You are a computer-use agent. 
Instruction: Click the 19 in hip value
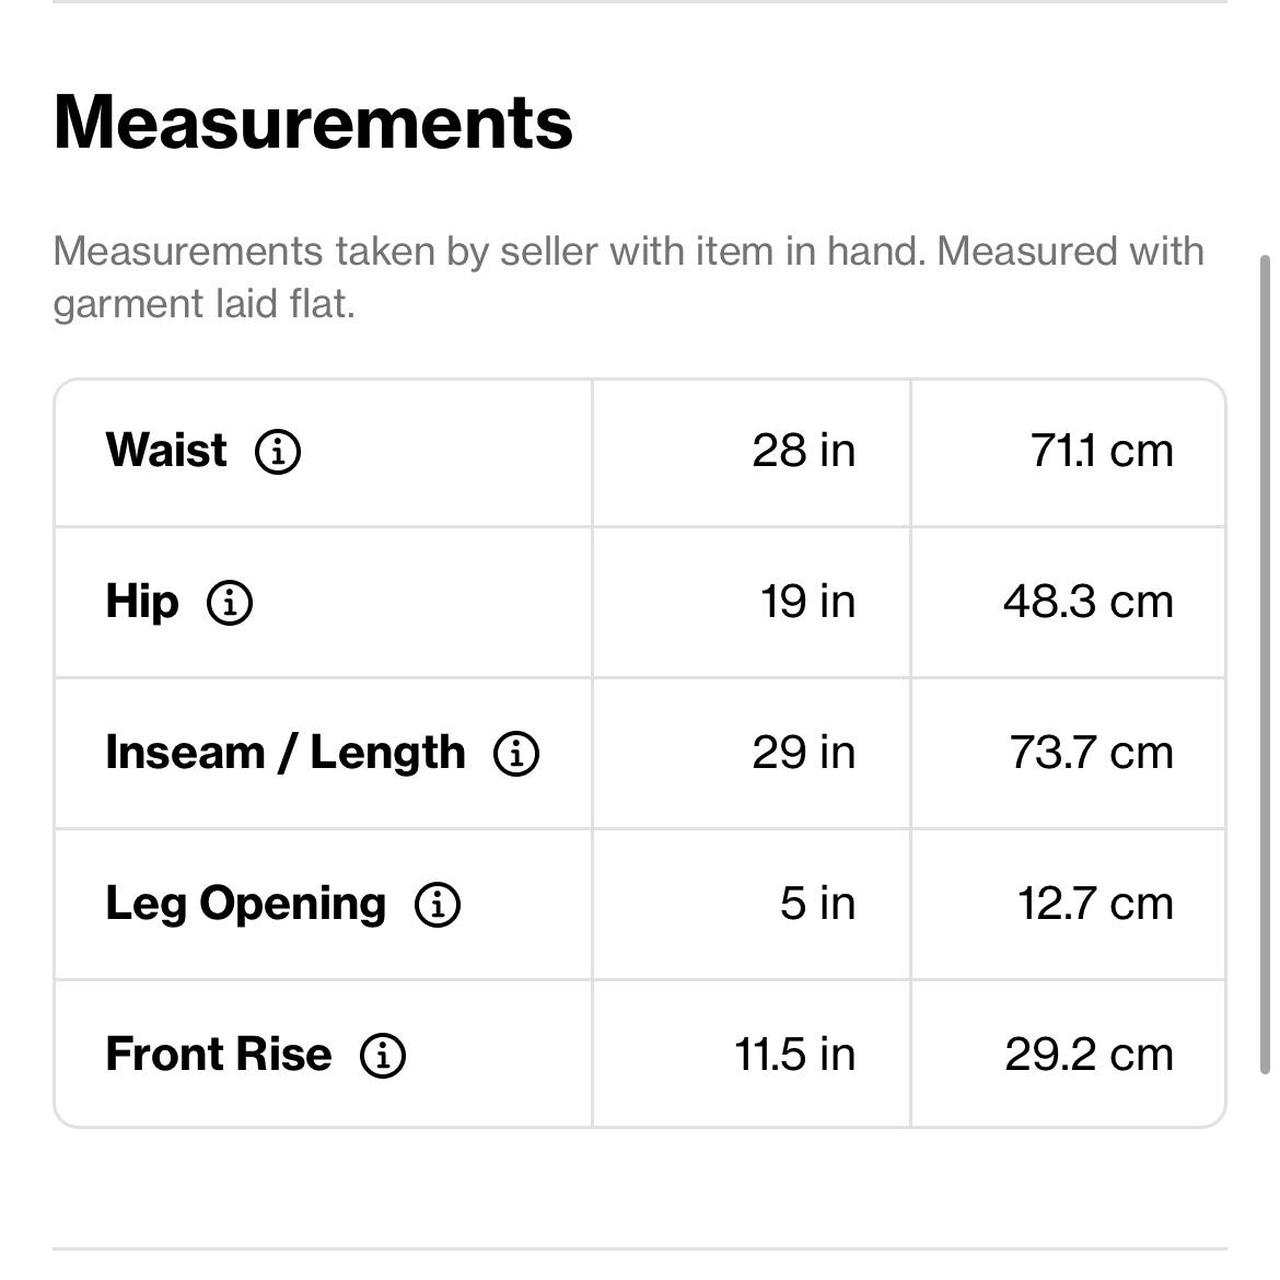[807, 602]
